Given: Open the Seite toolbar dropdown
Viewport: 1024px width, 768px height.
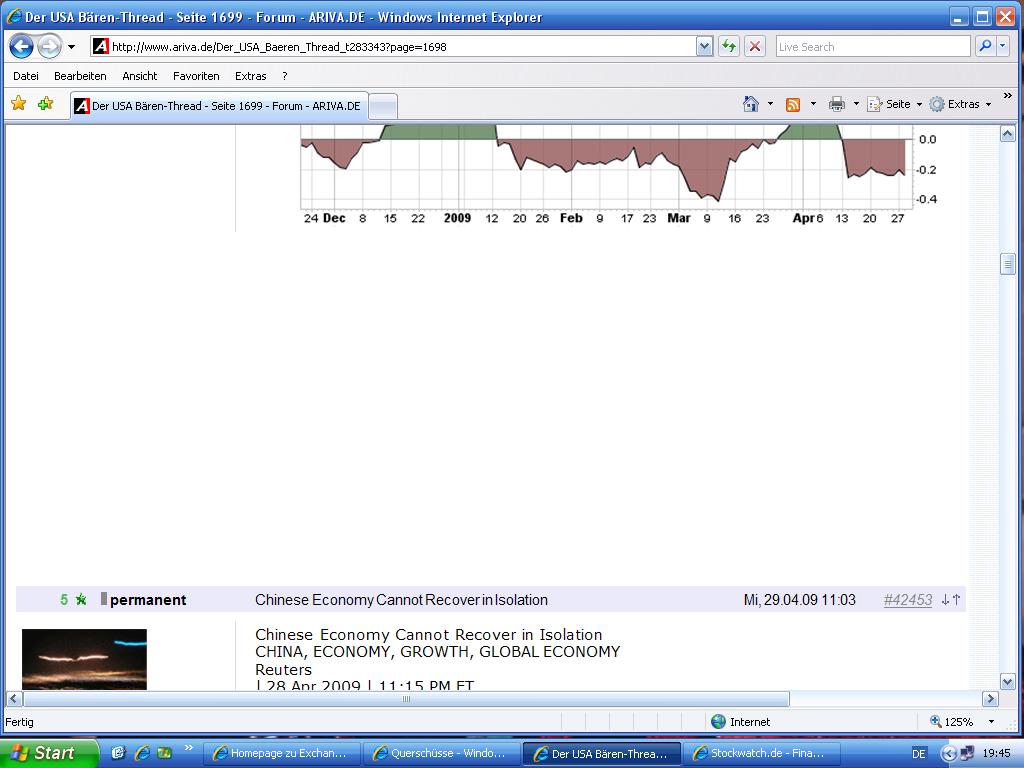Looking at the screenshot, I should coord(895,104).
